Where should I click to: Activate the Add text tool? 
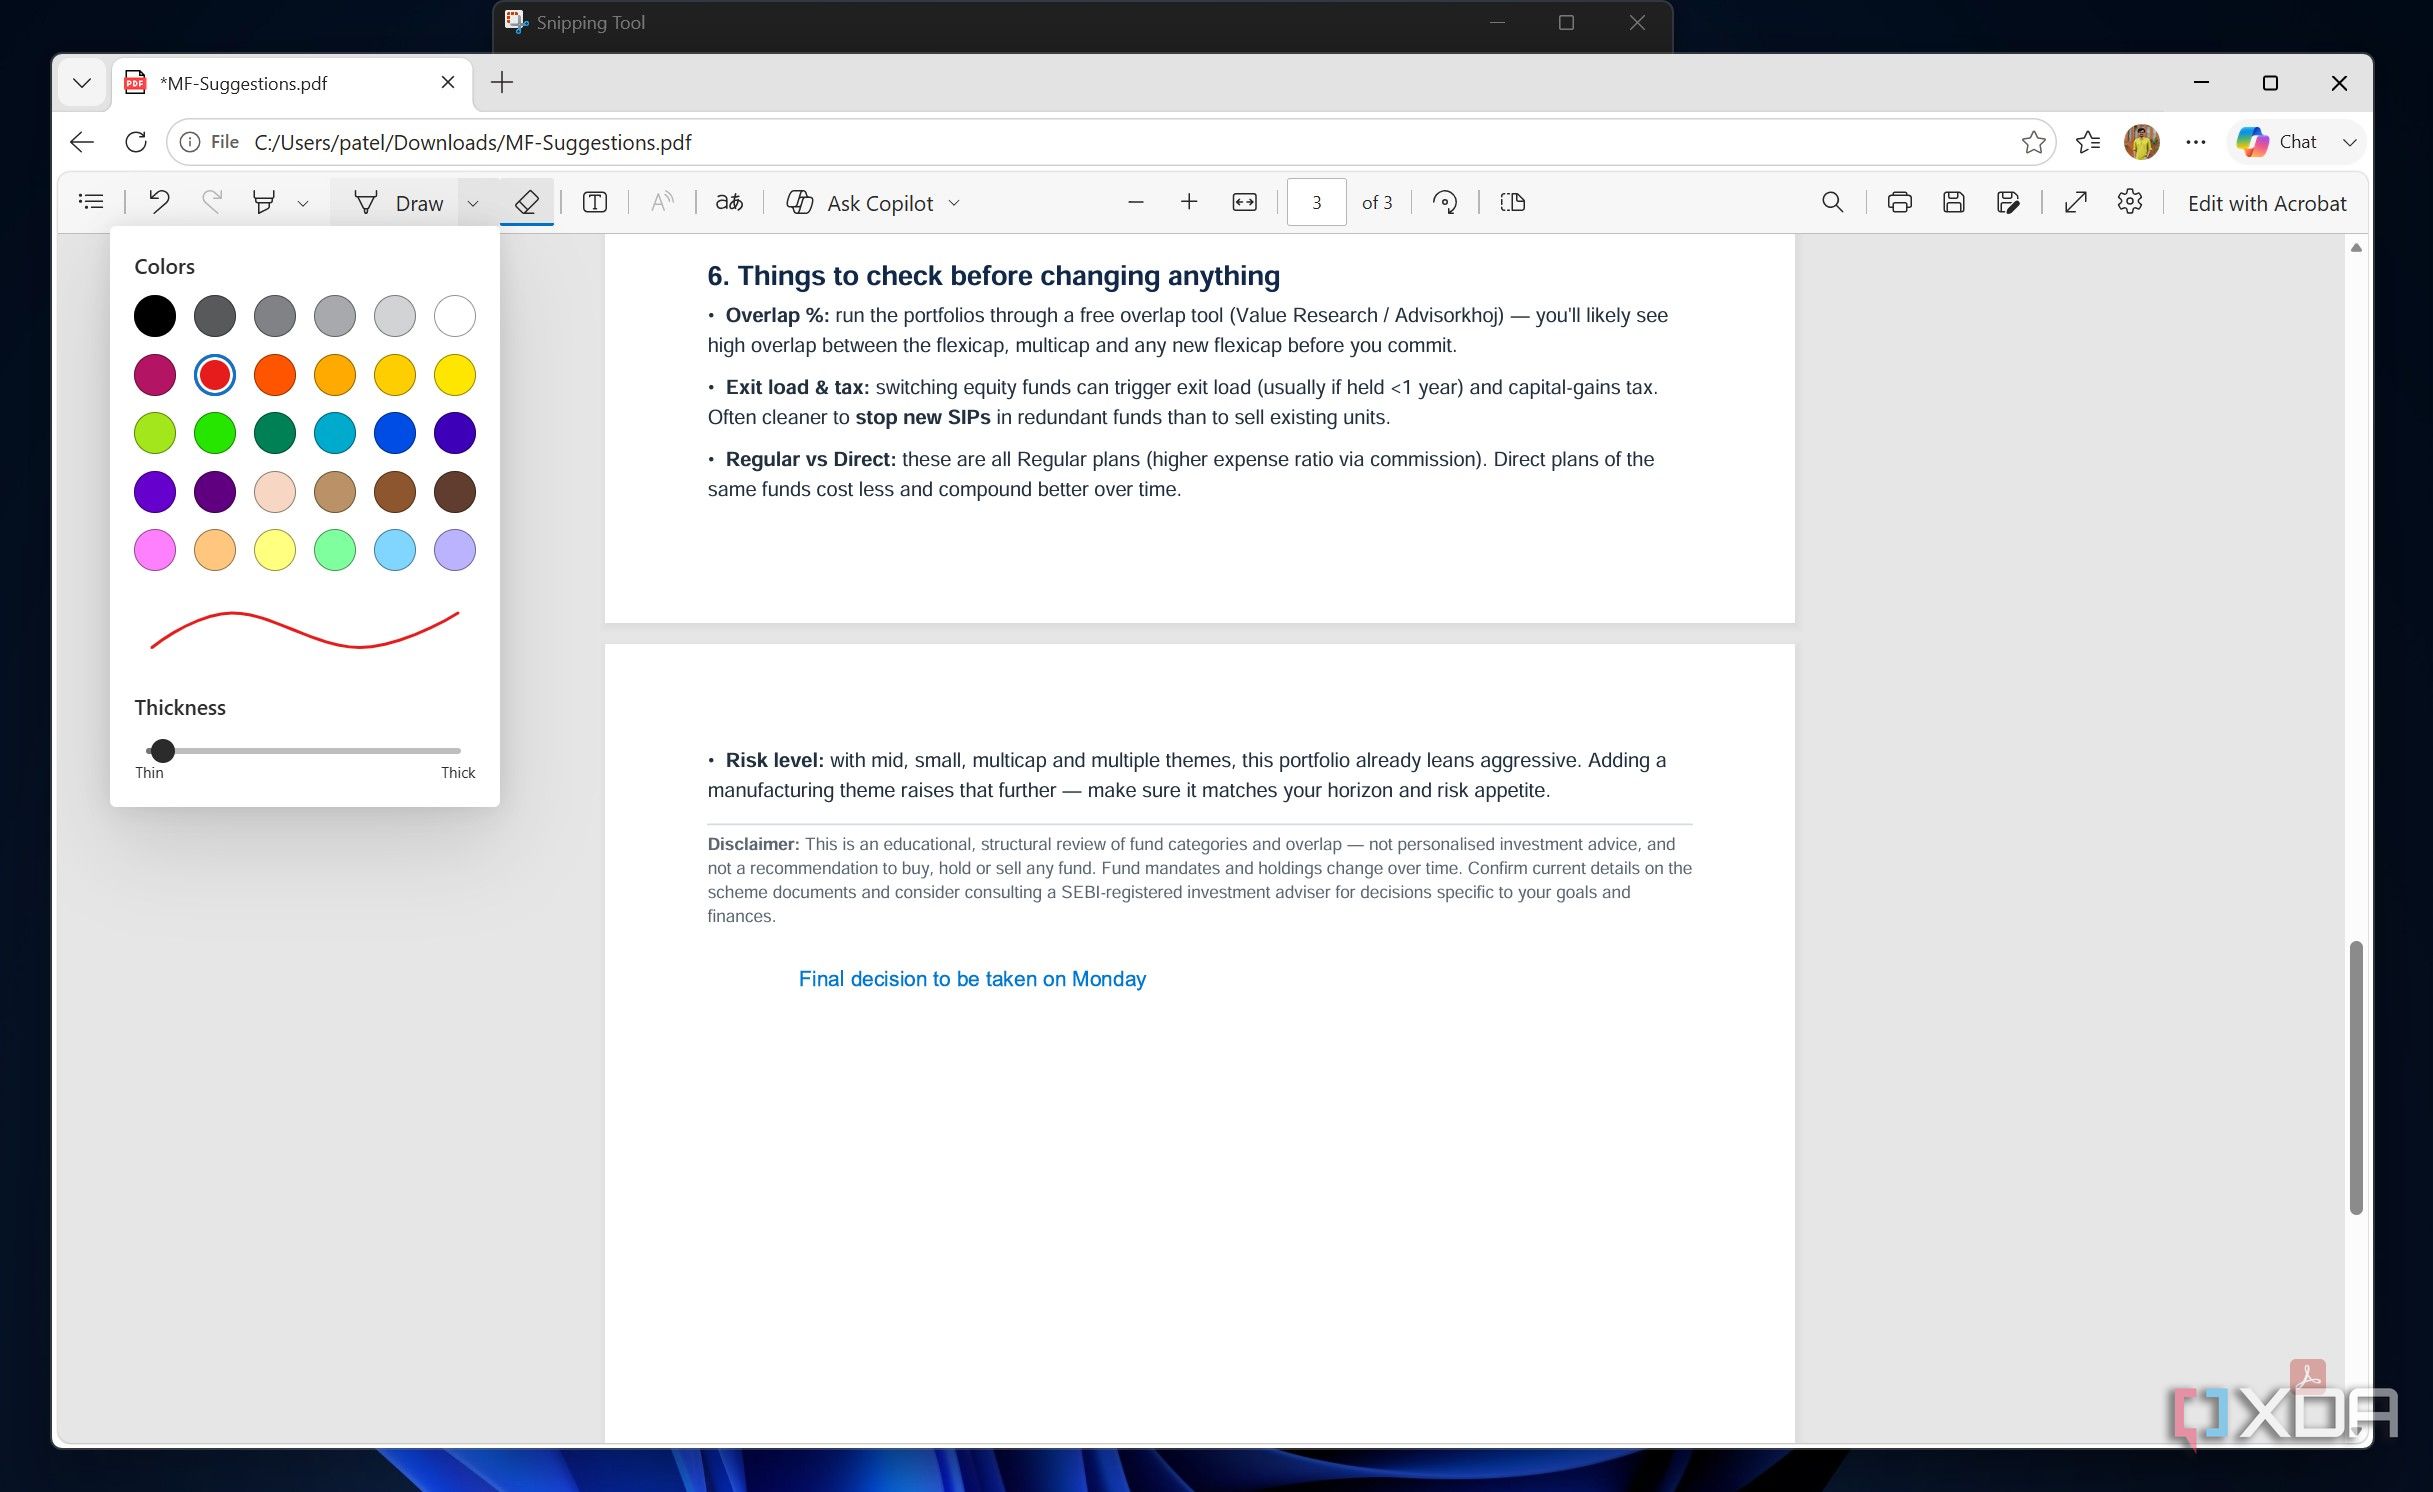point(595,202)
